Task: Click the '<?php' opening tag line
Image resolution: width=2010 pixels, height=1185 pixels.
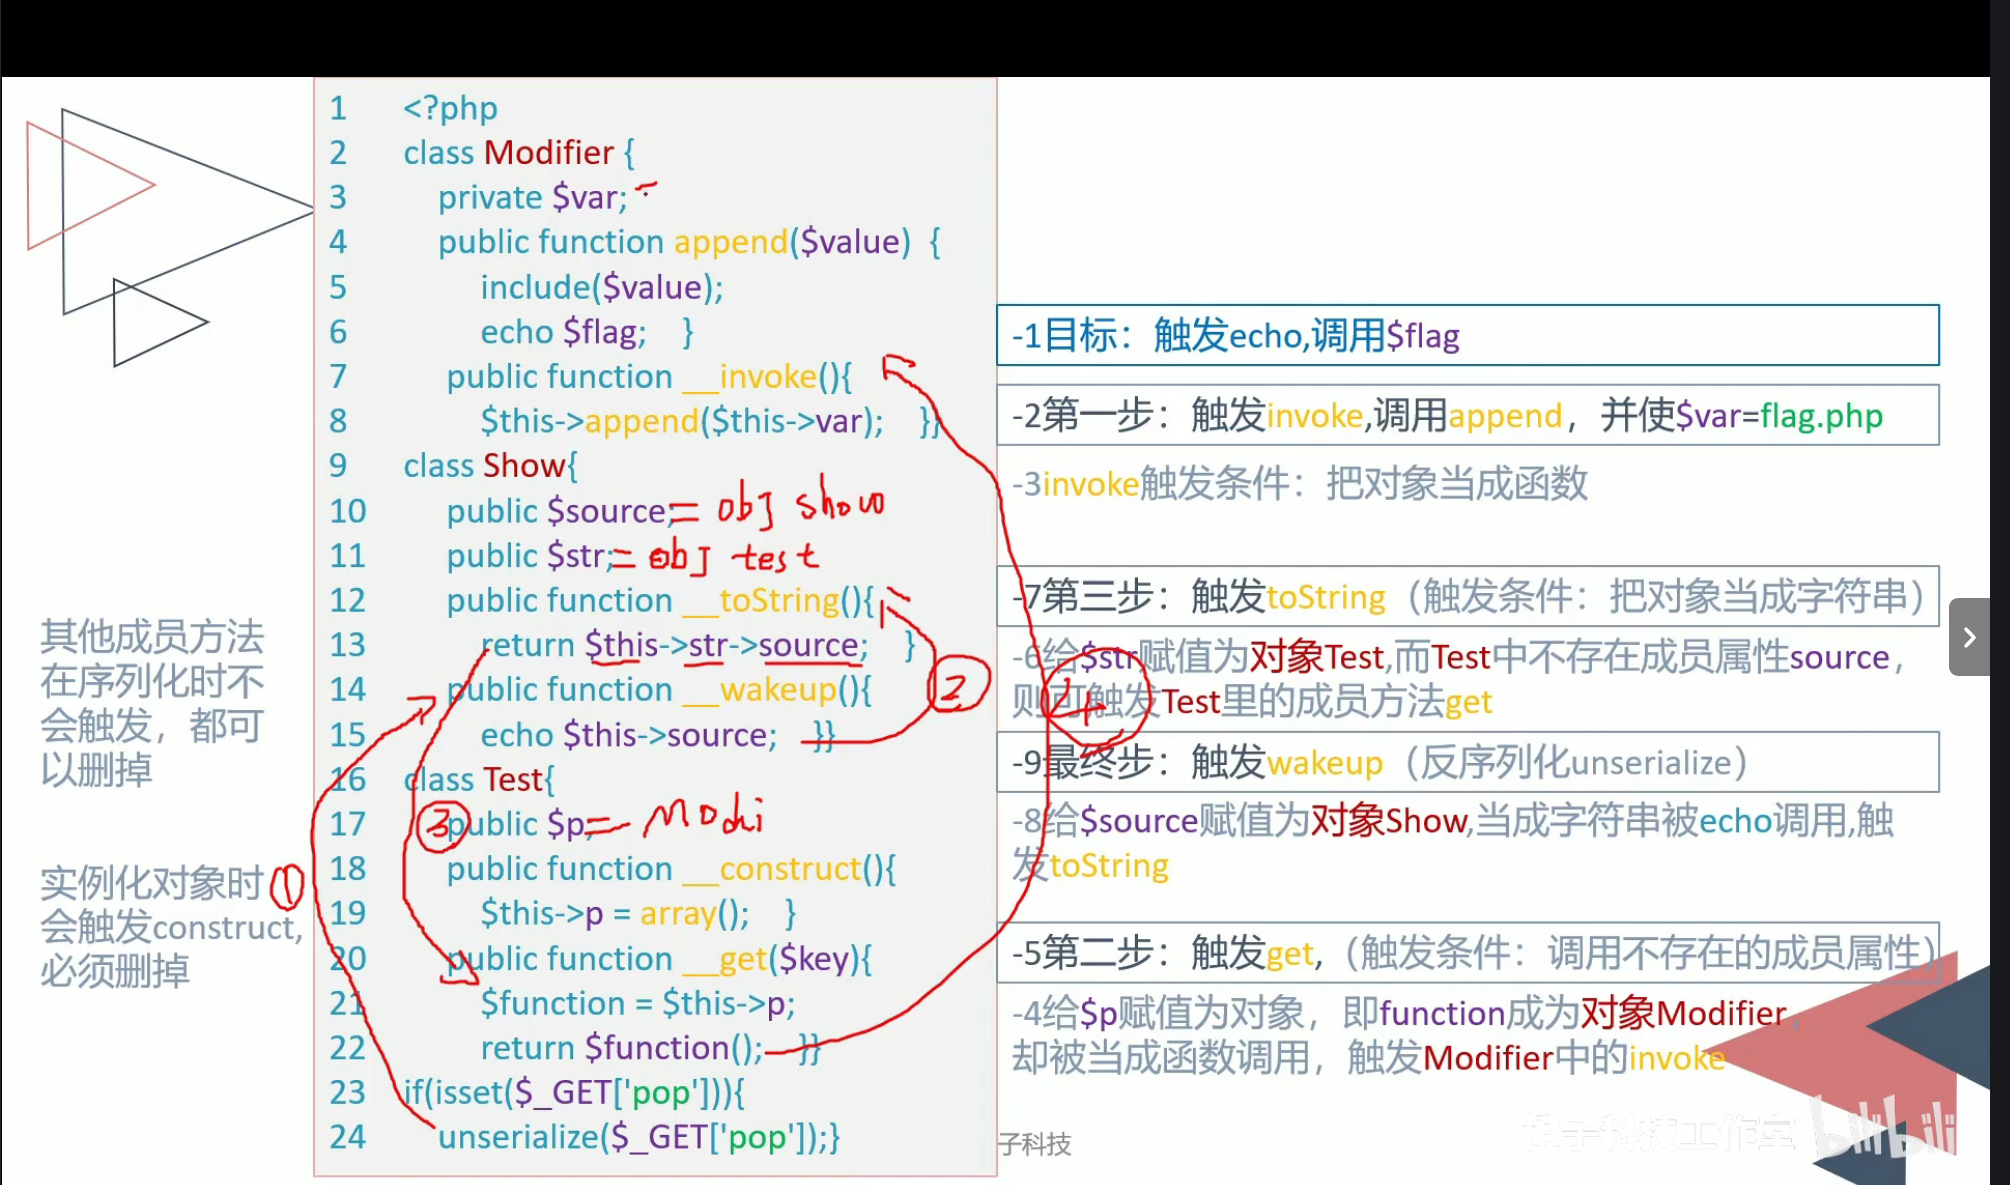Action: [x=450, y=108]
